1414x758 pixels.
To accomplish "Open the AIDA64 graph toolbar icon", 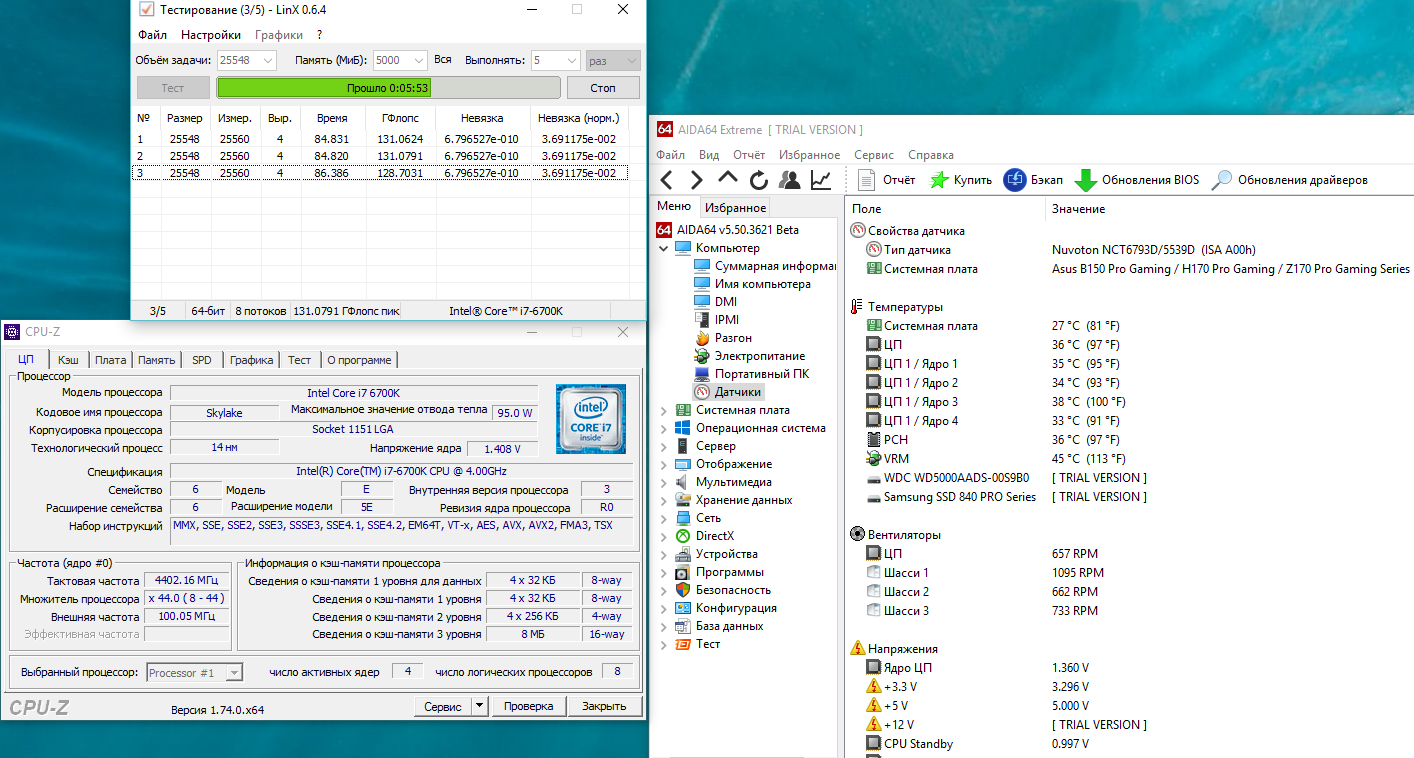I will pyautogui.click(x=821, y=180).
